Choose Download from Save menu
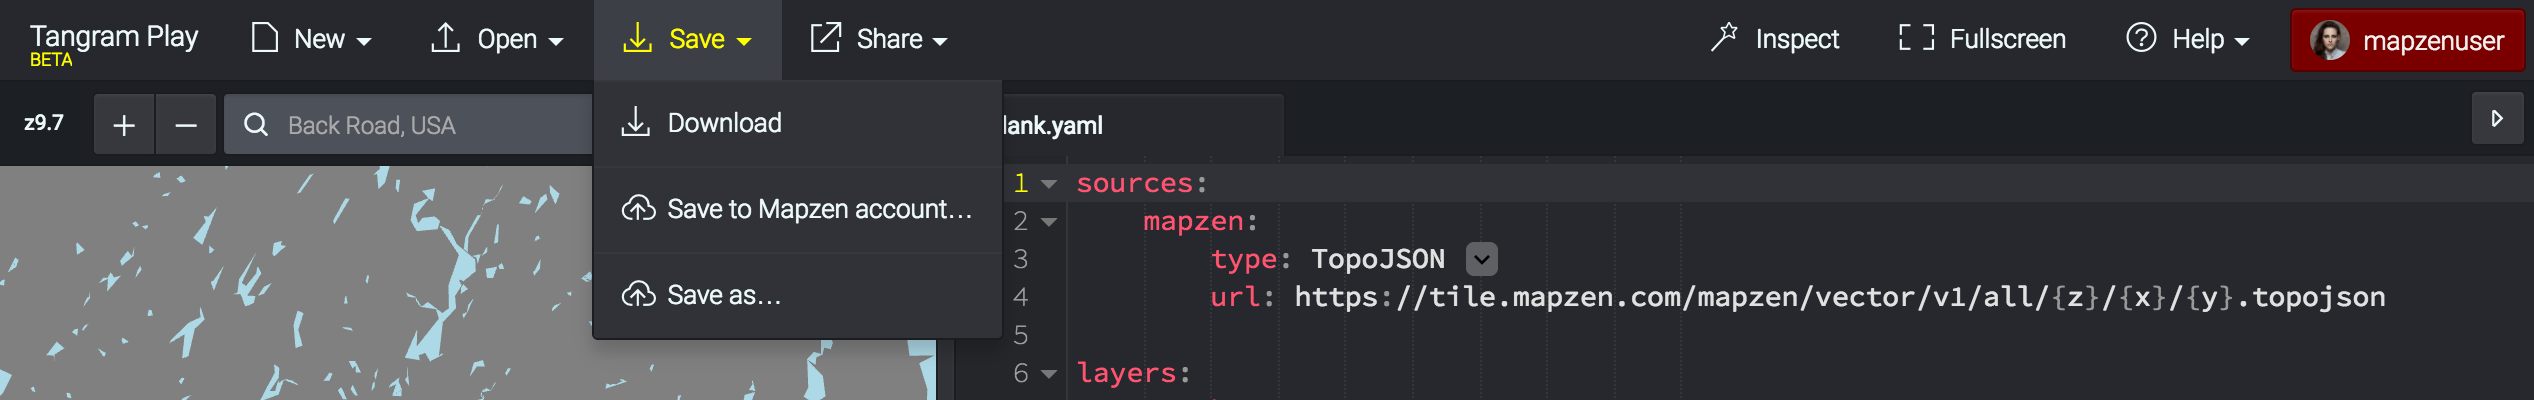The width and height of the screenshot is (2534, 400). (724, 123)
